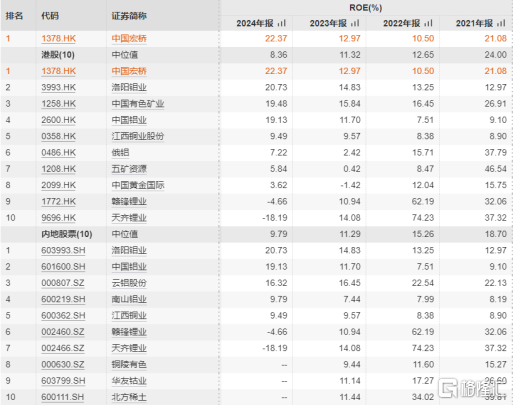The image size is (513, 405).
Task: Open stock code 002460.SZ
Action: (63, 332)
